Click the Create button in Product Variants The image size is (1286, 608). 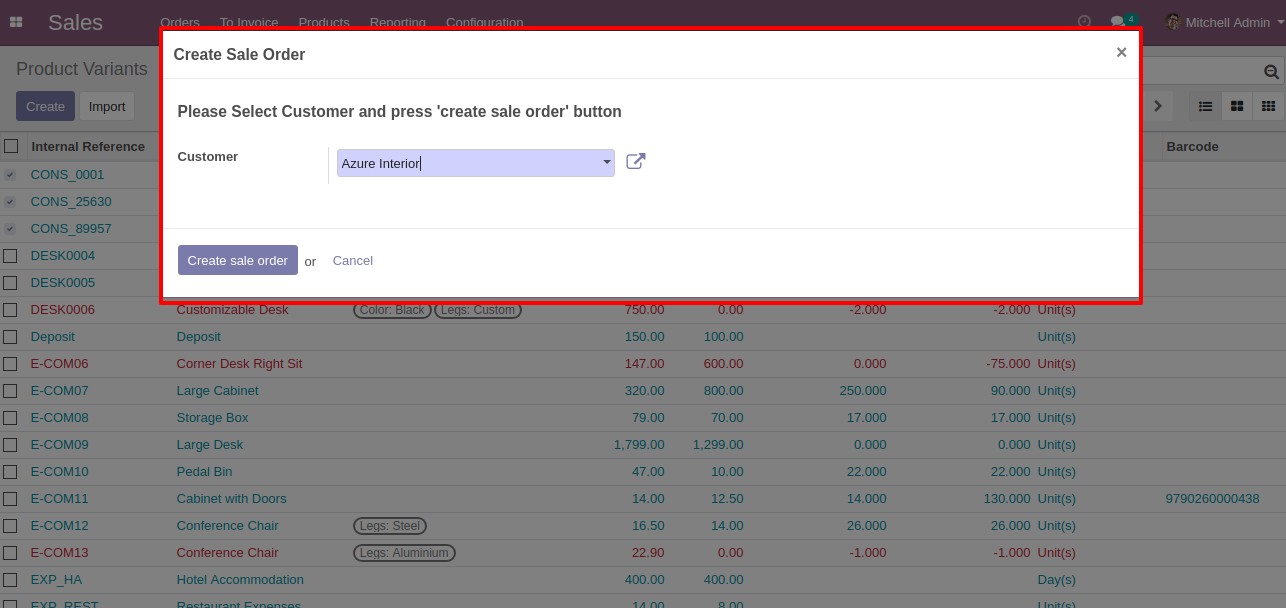[45, 106]
